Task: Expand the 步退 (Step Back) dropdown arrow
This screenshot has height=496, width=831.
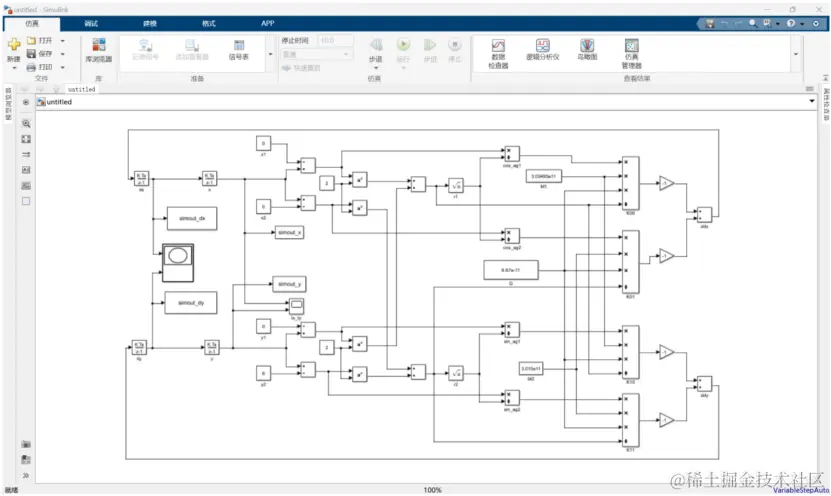Action: point(376,68)
